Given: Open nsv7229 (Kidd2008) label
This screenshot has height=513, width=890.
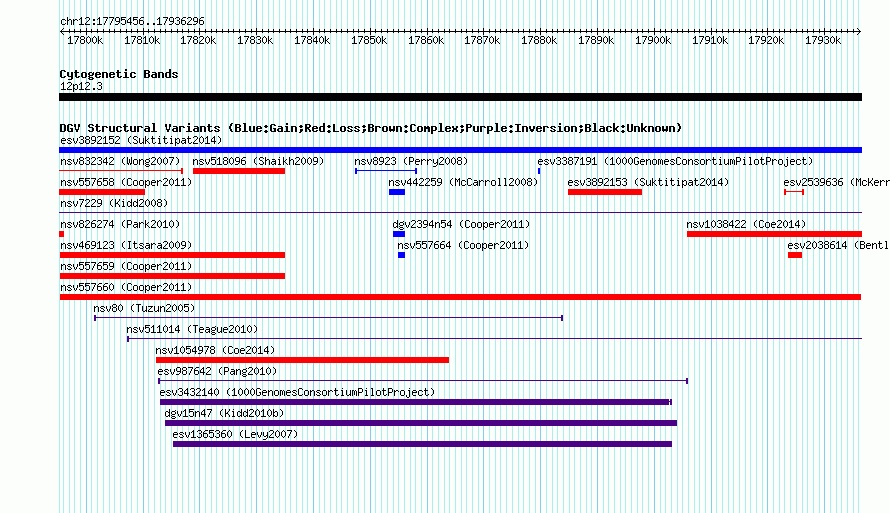Looking at the screenshot, I should [x=114, y=203].
